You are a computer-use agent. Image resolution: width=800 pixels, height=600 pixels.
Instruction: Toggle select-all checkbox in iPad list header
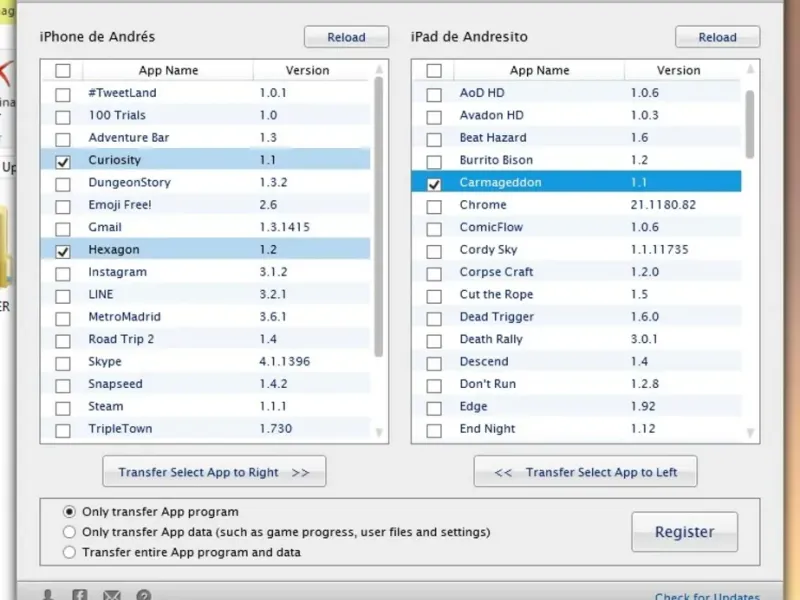(434, 70)
